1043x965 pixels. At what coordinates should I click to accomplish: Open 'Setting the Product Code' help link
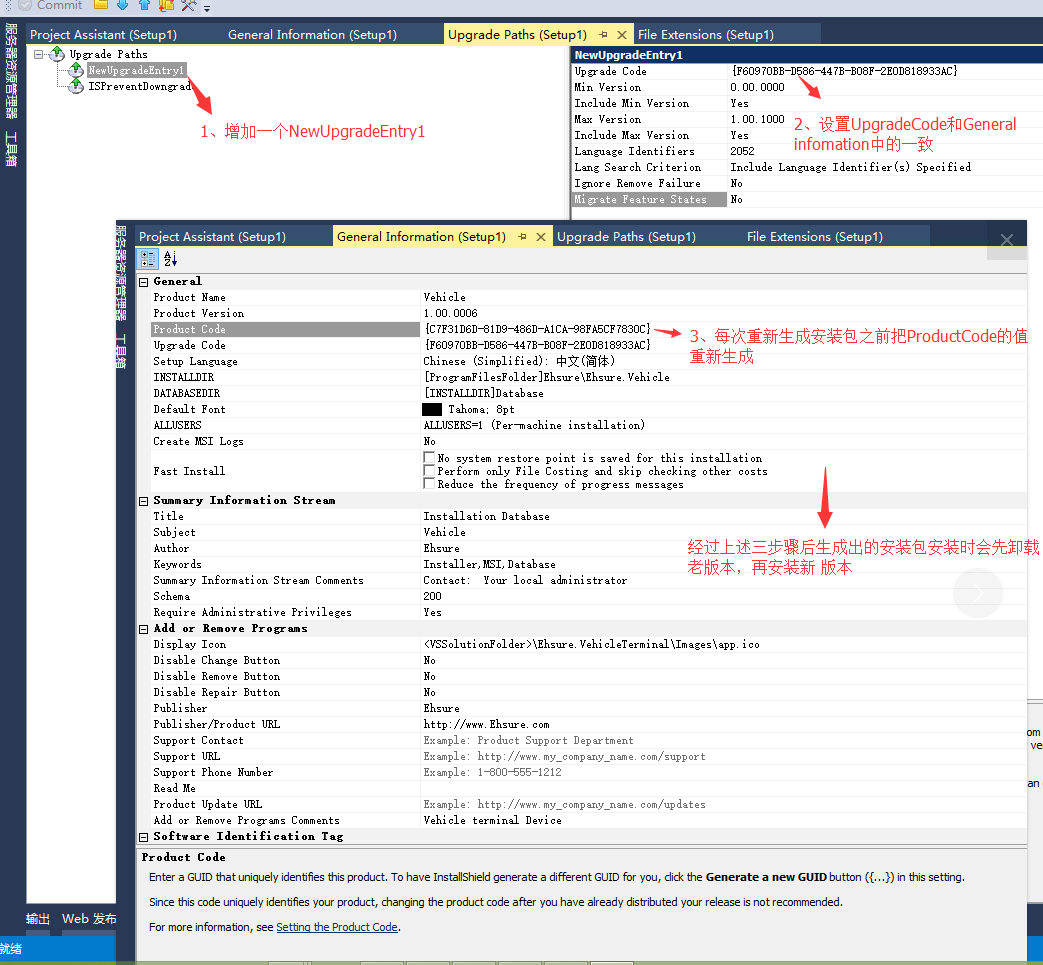click(x=337, y=927)
